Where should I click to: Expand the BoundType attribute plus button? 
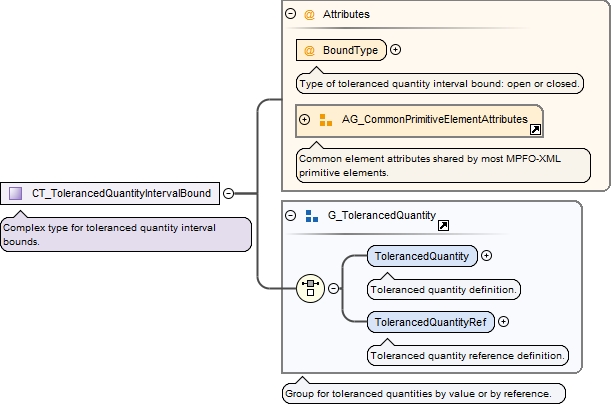pyautogui.click(x=395, y=50)
